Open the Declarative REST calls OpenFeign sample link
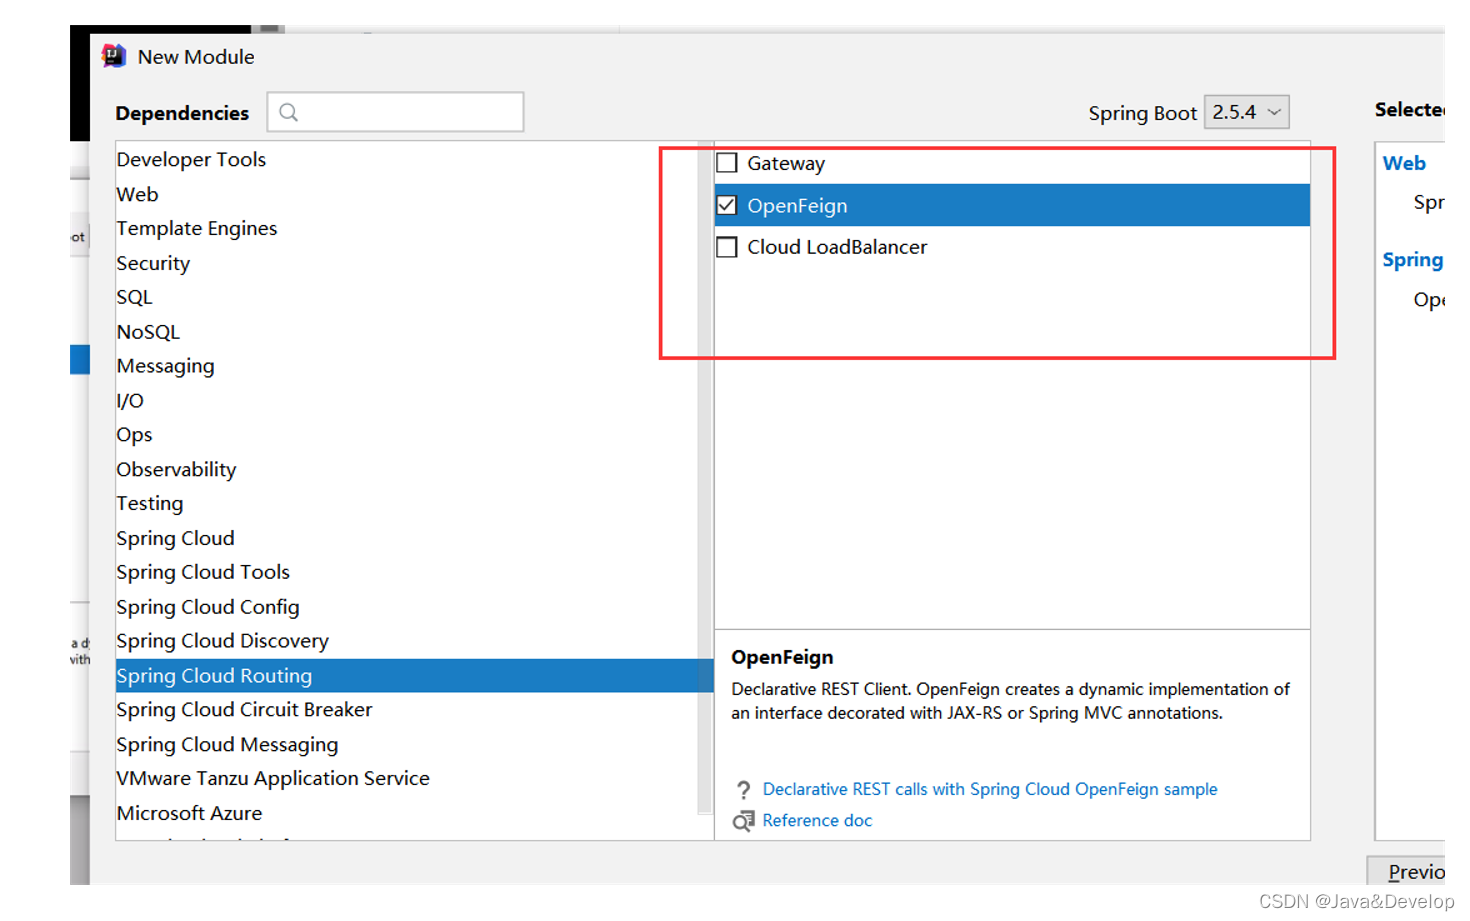Image resolution: width=1470 pixels, height=921 pixels. pyautogui.click(x=990, y=789)
